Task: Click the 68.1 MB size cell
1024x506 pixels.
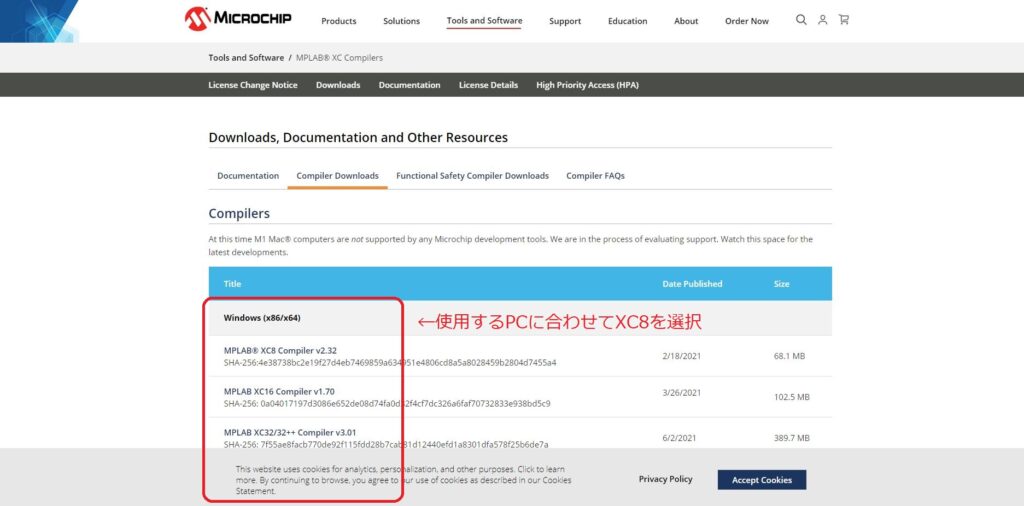Action: pyautogui.click(x=790, y=356)
